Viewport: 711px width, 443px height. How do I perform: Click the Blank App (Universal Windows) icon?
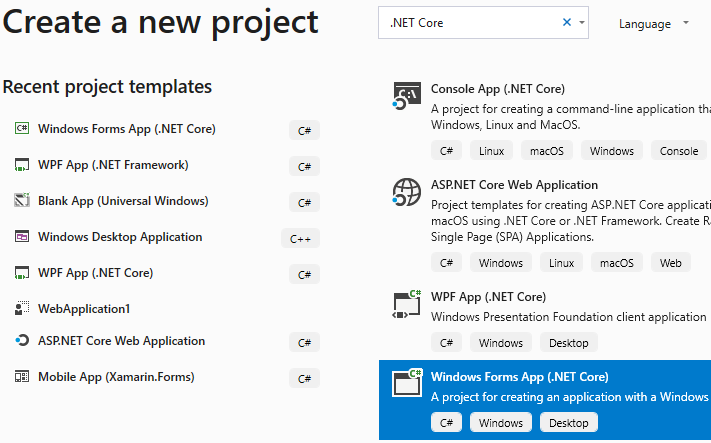pos(22,201)
